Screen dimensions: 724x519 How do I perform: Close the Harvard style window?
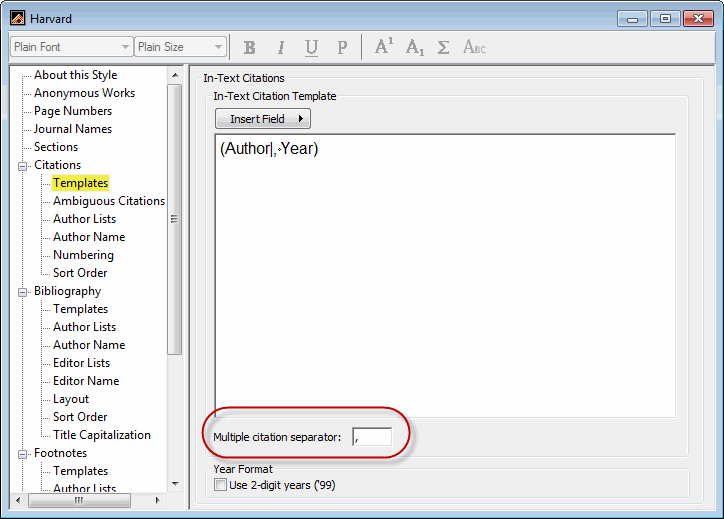click(698, 19)
